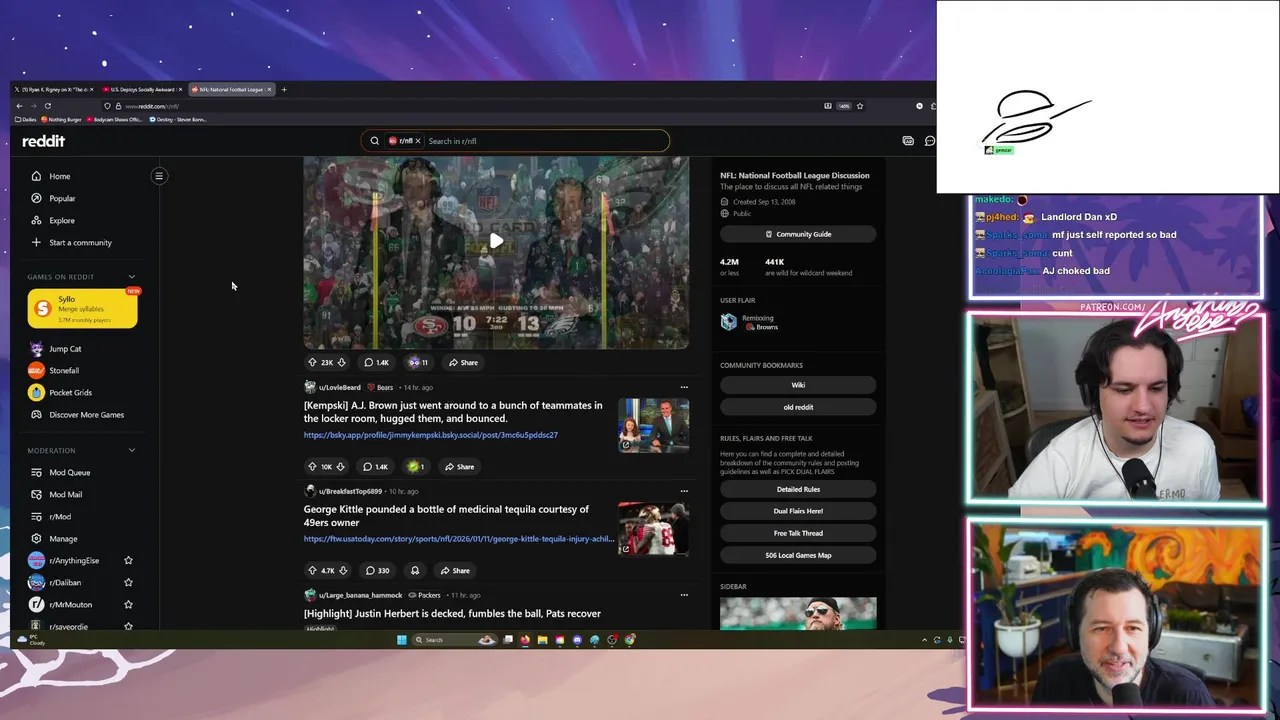Open Detailed Rules

coord(798,489)
